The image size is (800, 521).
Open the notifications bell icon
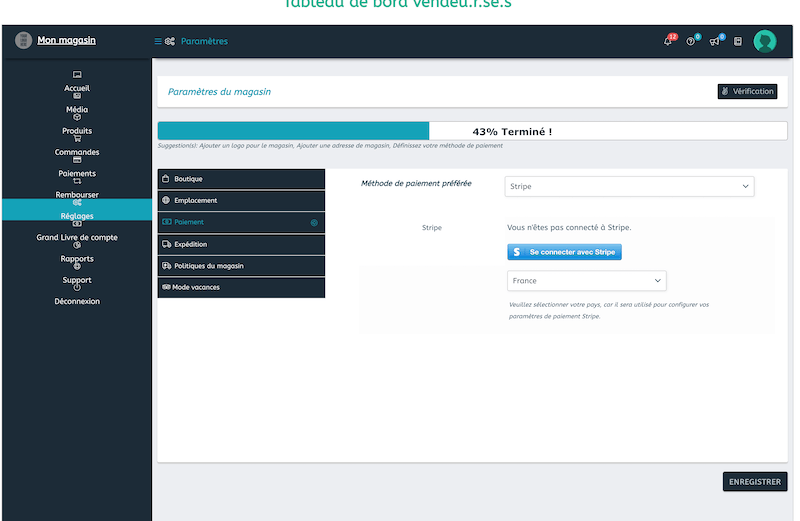pyautogui.click(x=668, y=41)
